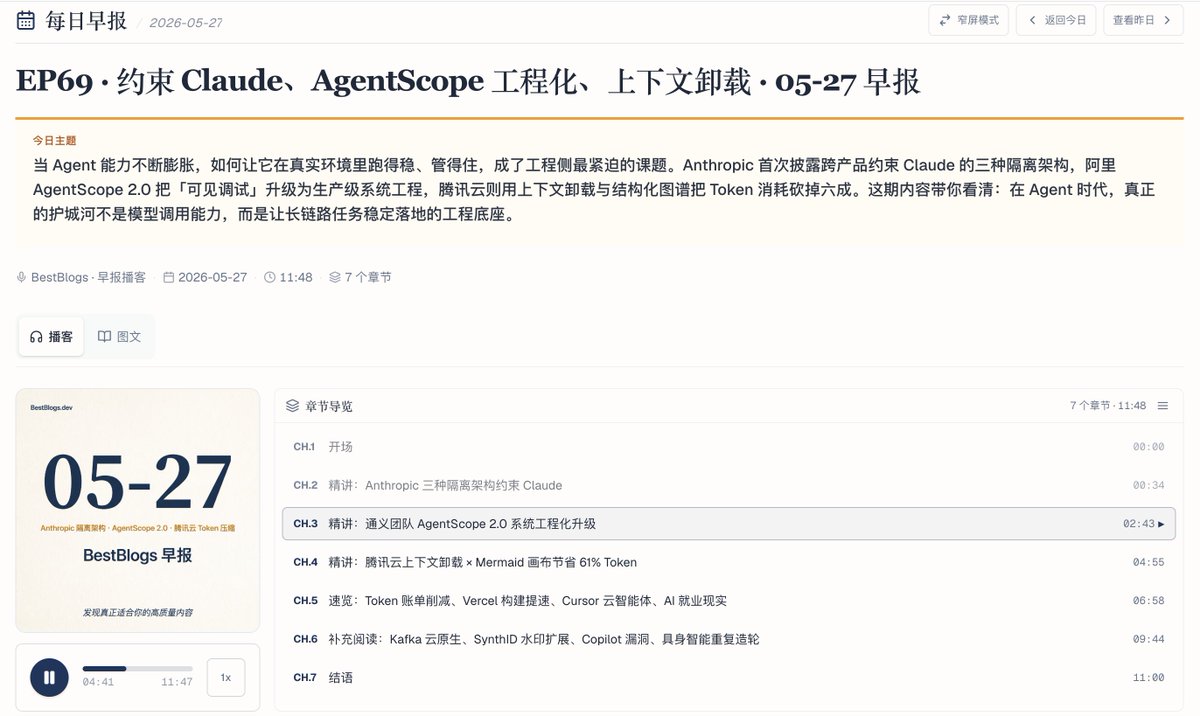Click timestamp 00:34 on CH.2 row

tap(1149, 486)
